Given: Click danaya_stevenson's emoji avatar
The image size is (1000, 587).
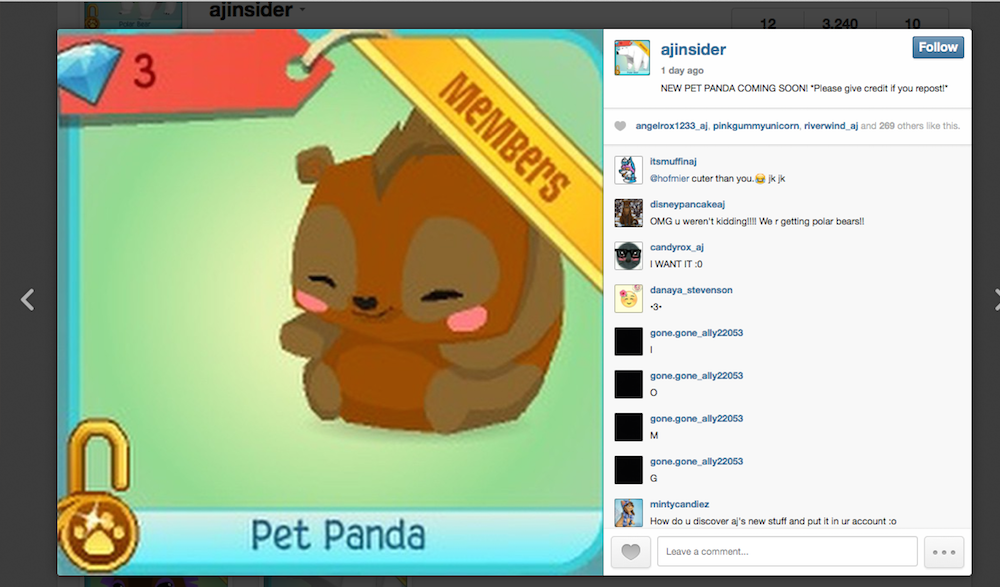Looking at the screenshot, I should click(628, 299).
